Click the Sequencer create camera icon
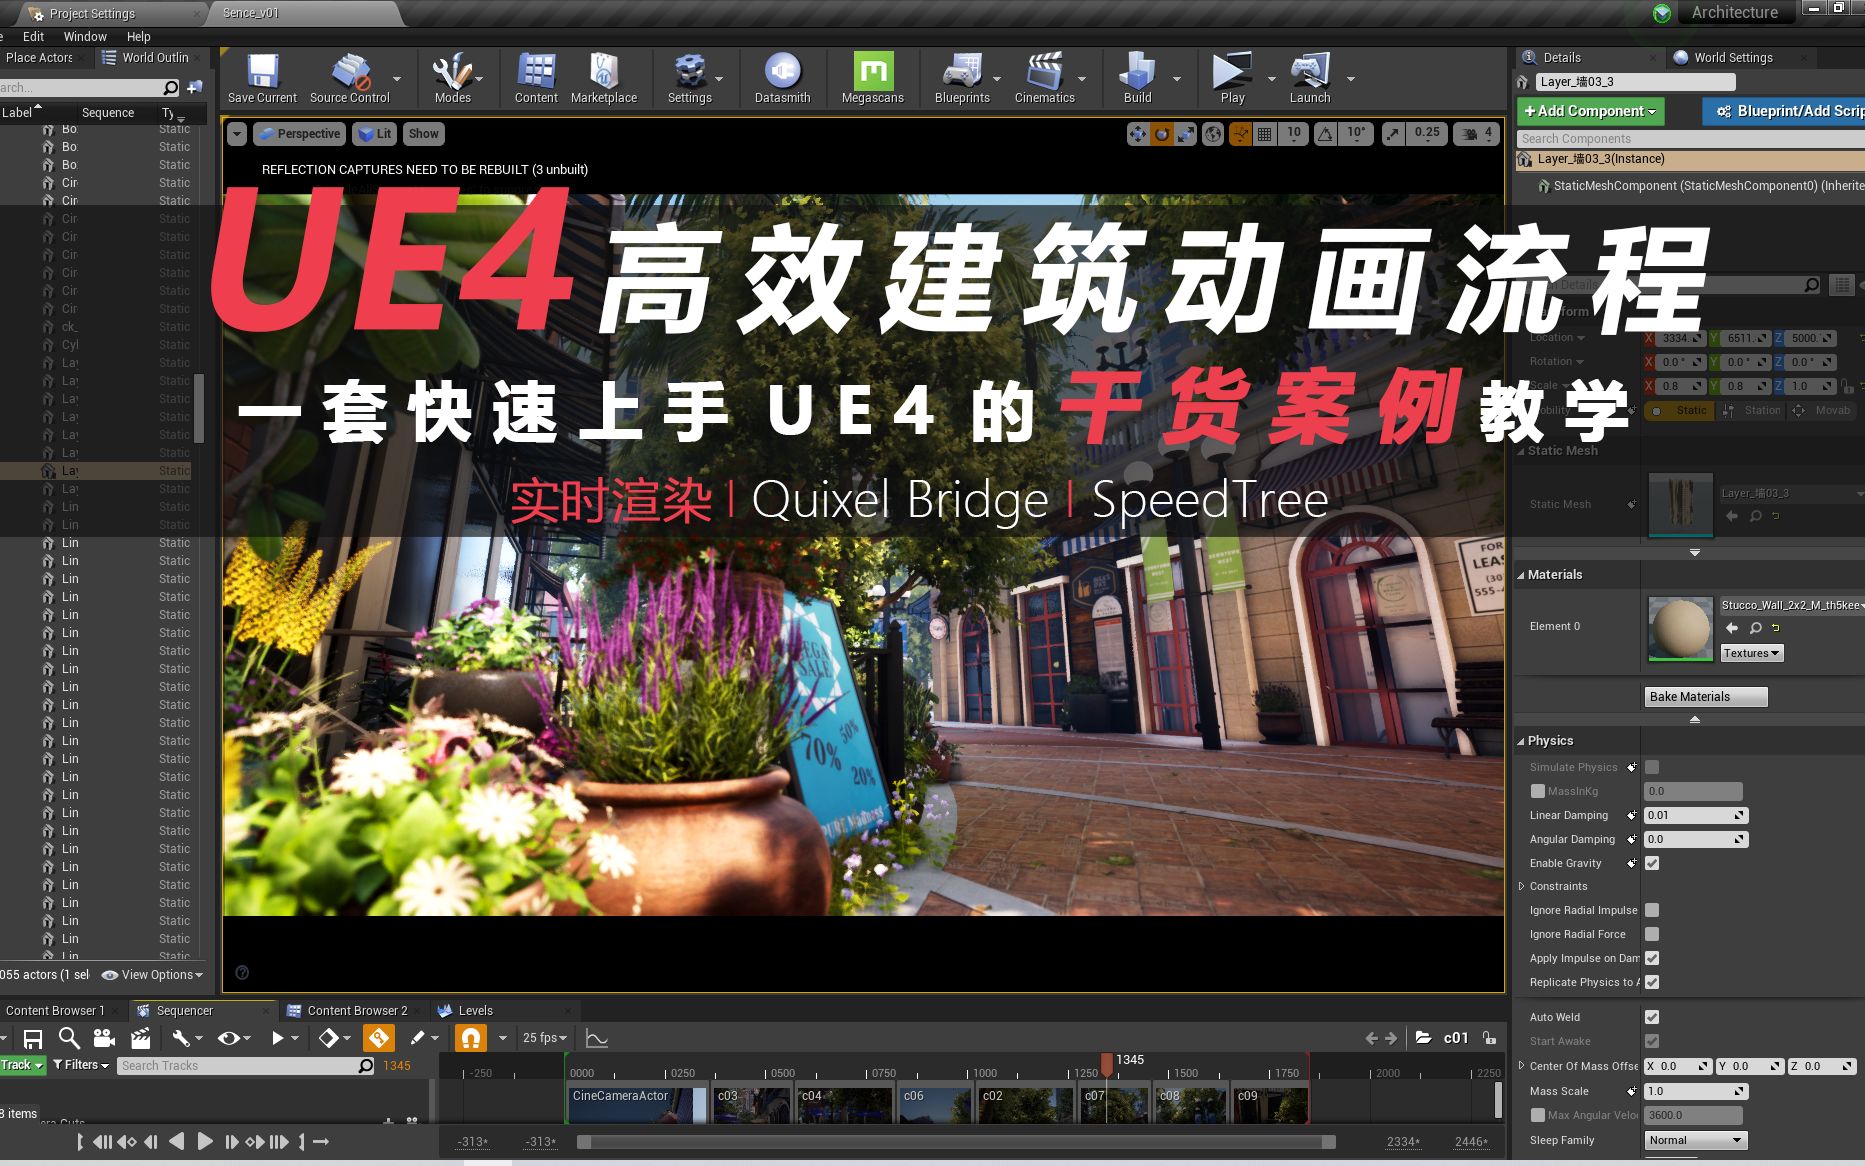 click(x=104, y=1039)
